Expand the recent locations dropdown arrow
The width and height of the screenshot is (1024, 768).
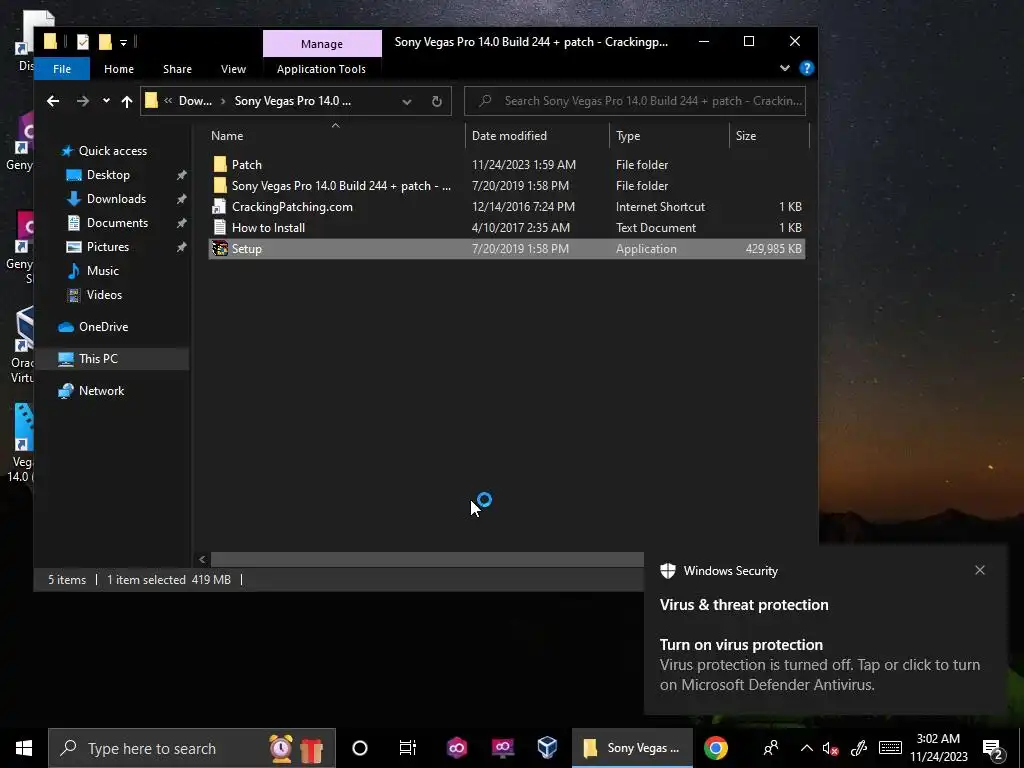click(x=106, y=101)
